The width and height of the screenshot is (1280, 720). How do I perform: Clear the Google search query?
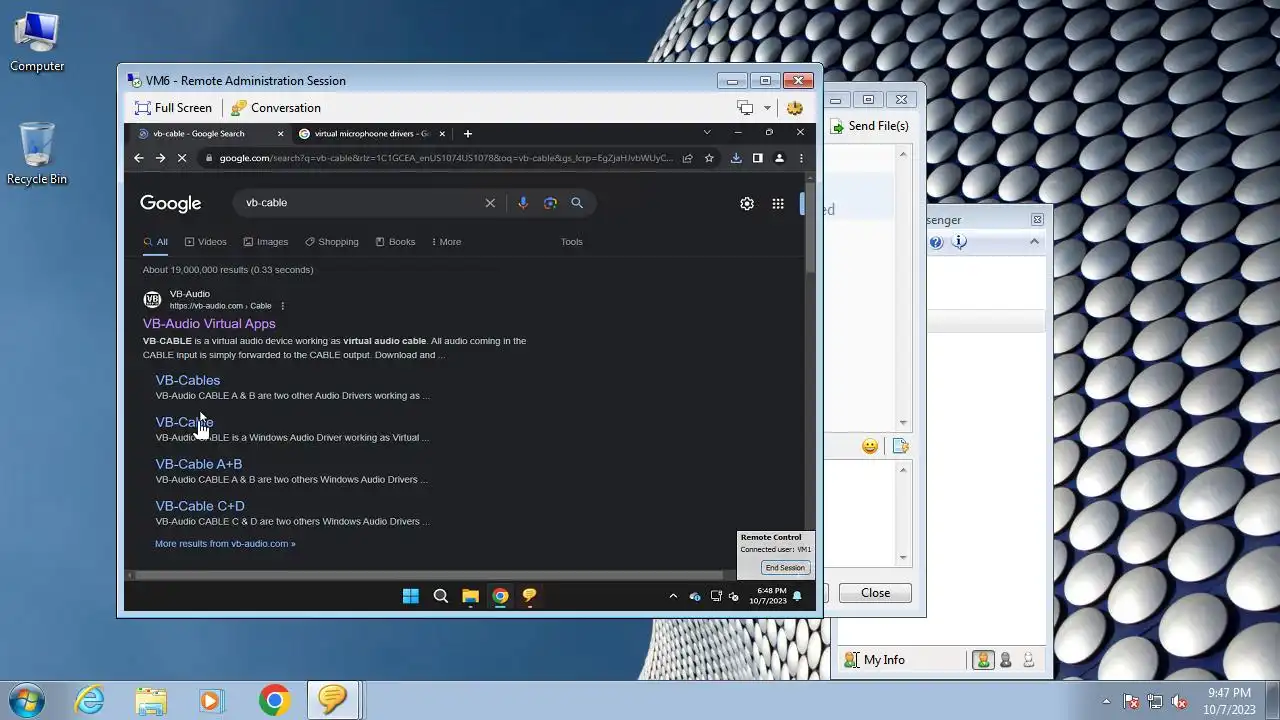490,203
